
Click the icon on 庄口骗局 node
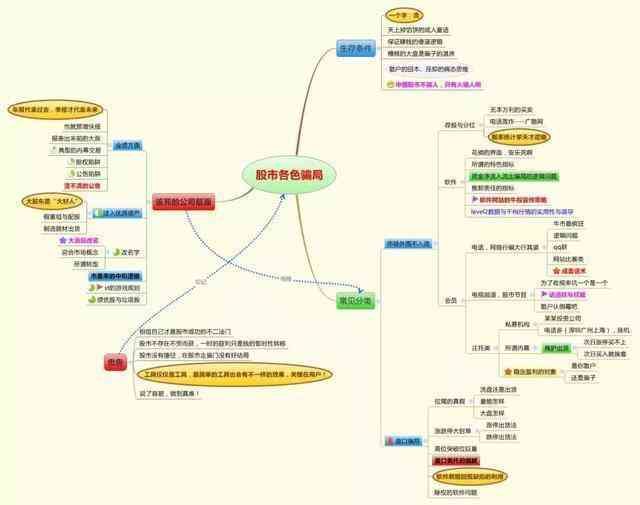click(389, 441)
